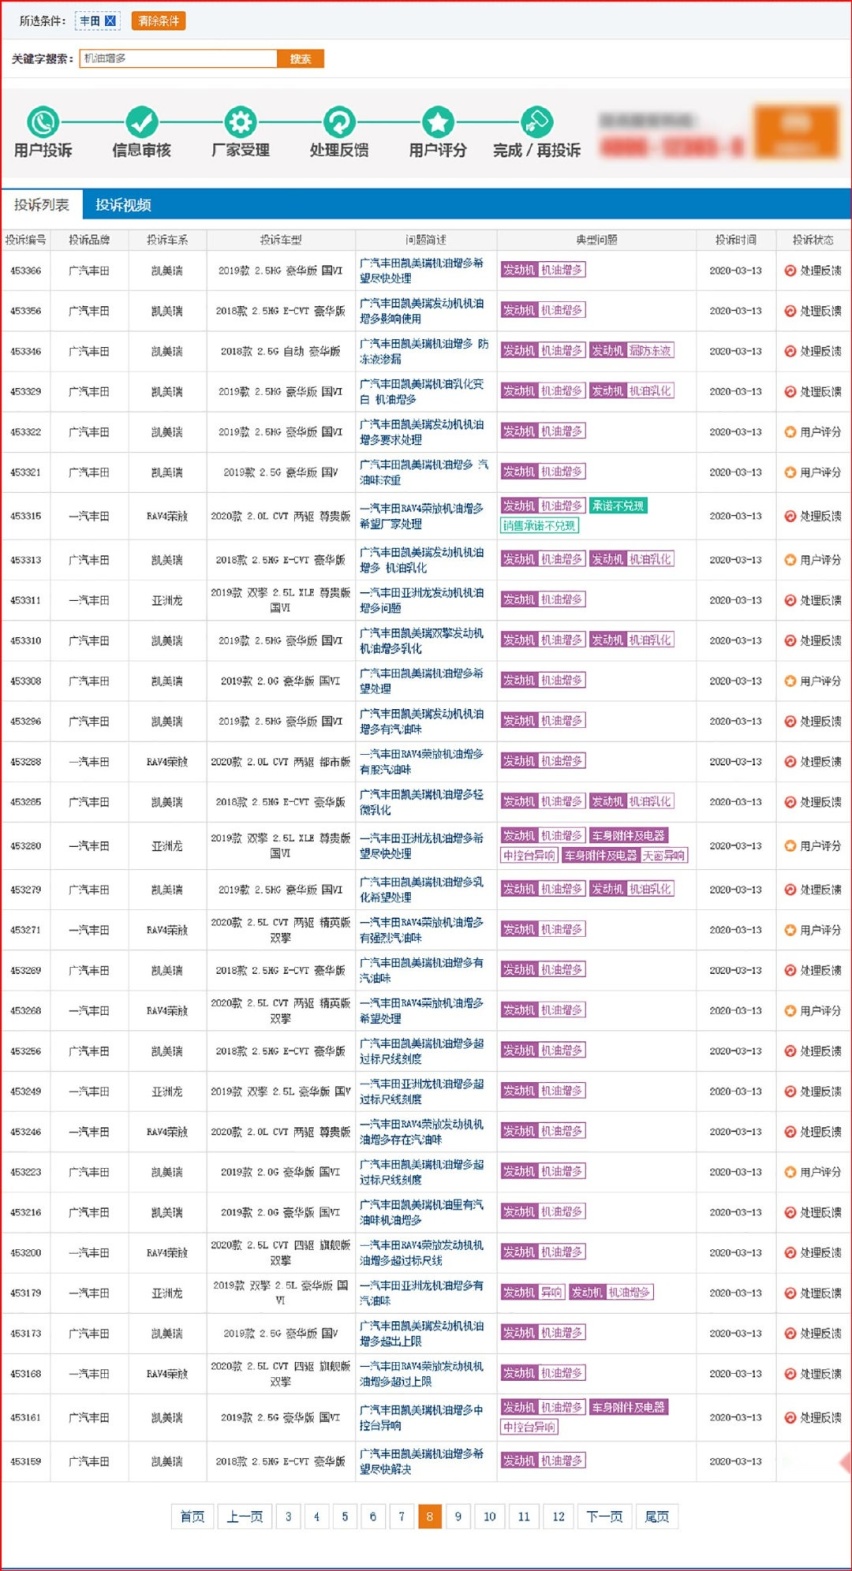Click the current page 8 button
Viewport: 852px width, 1571px height.
430,1517
